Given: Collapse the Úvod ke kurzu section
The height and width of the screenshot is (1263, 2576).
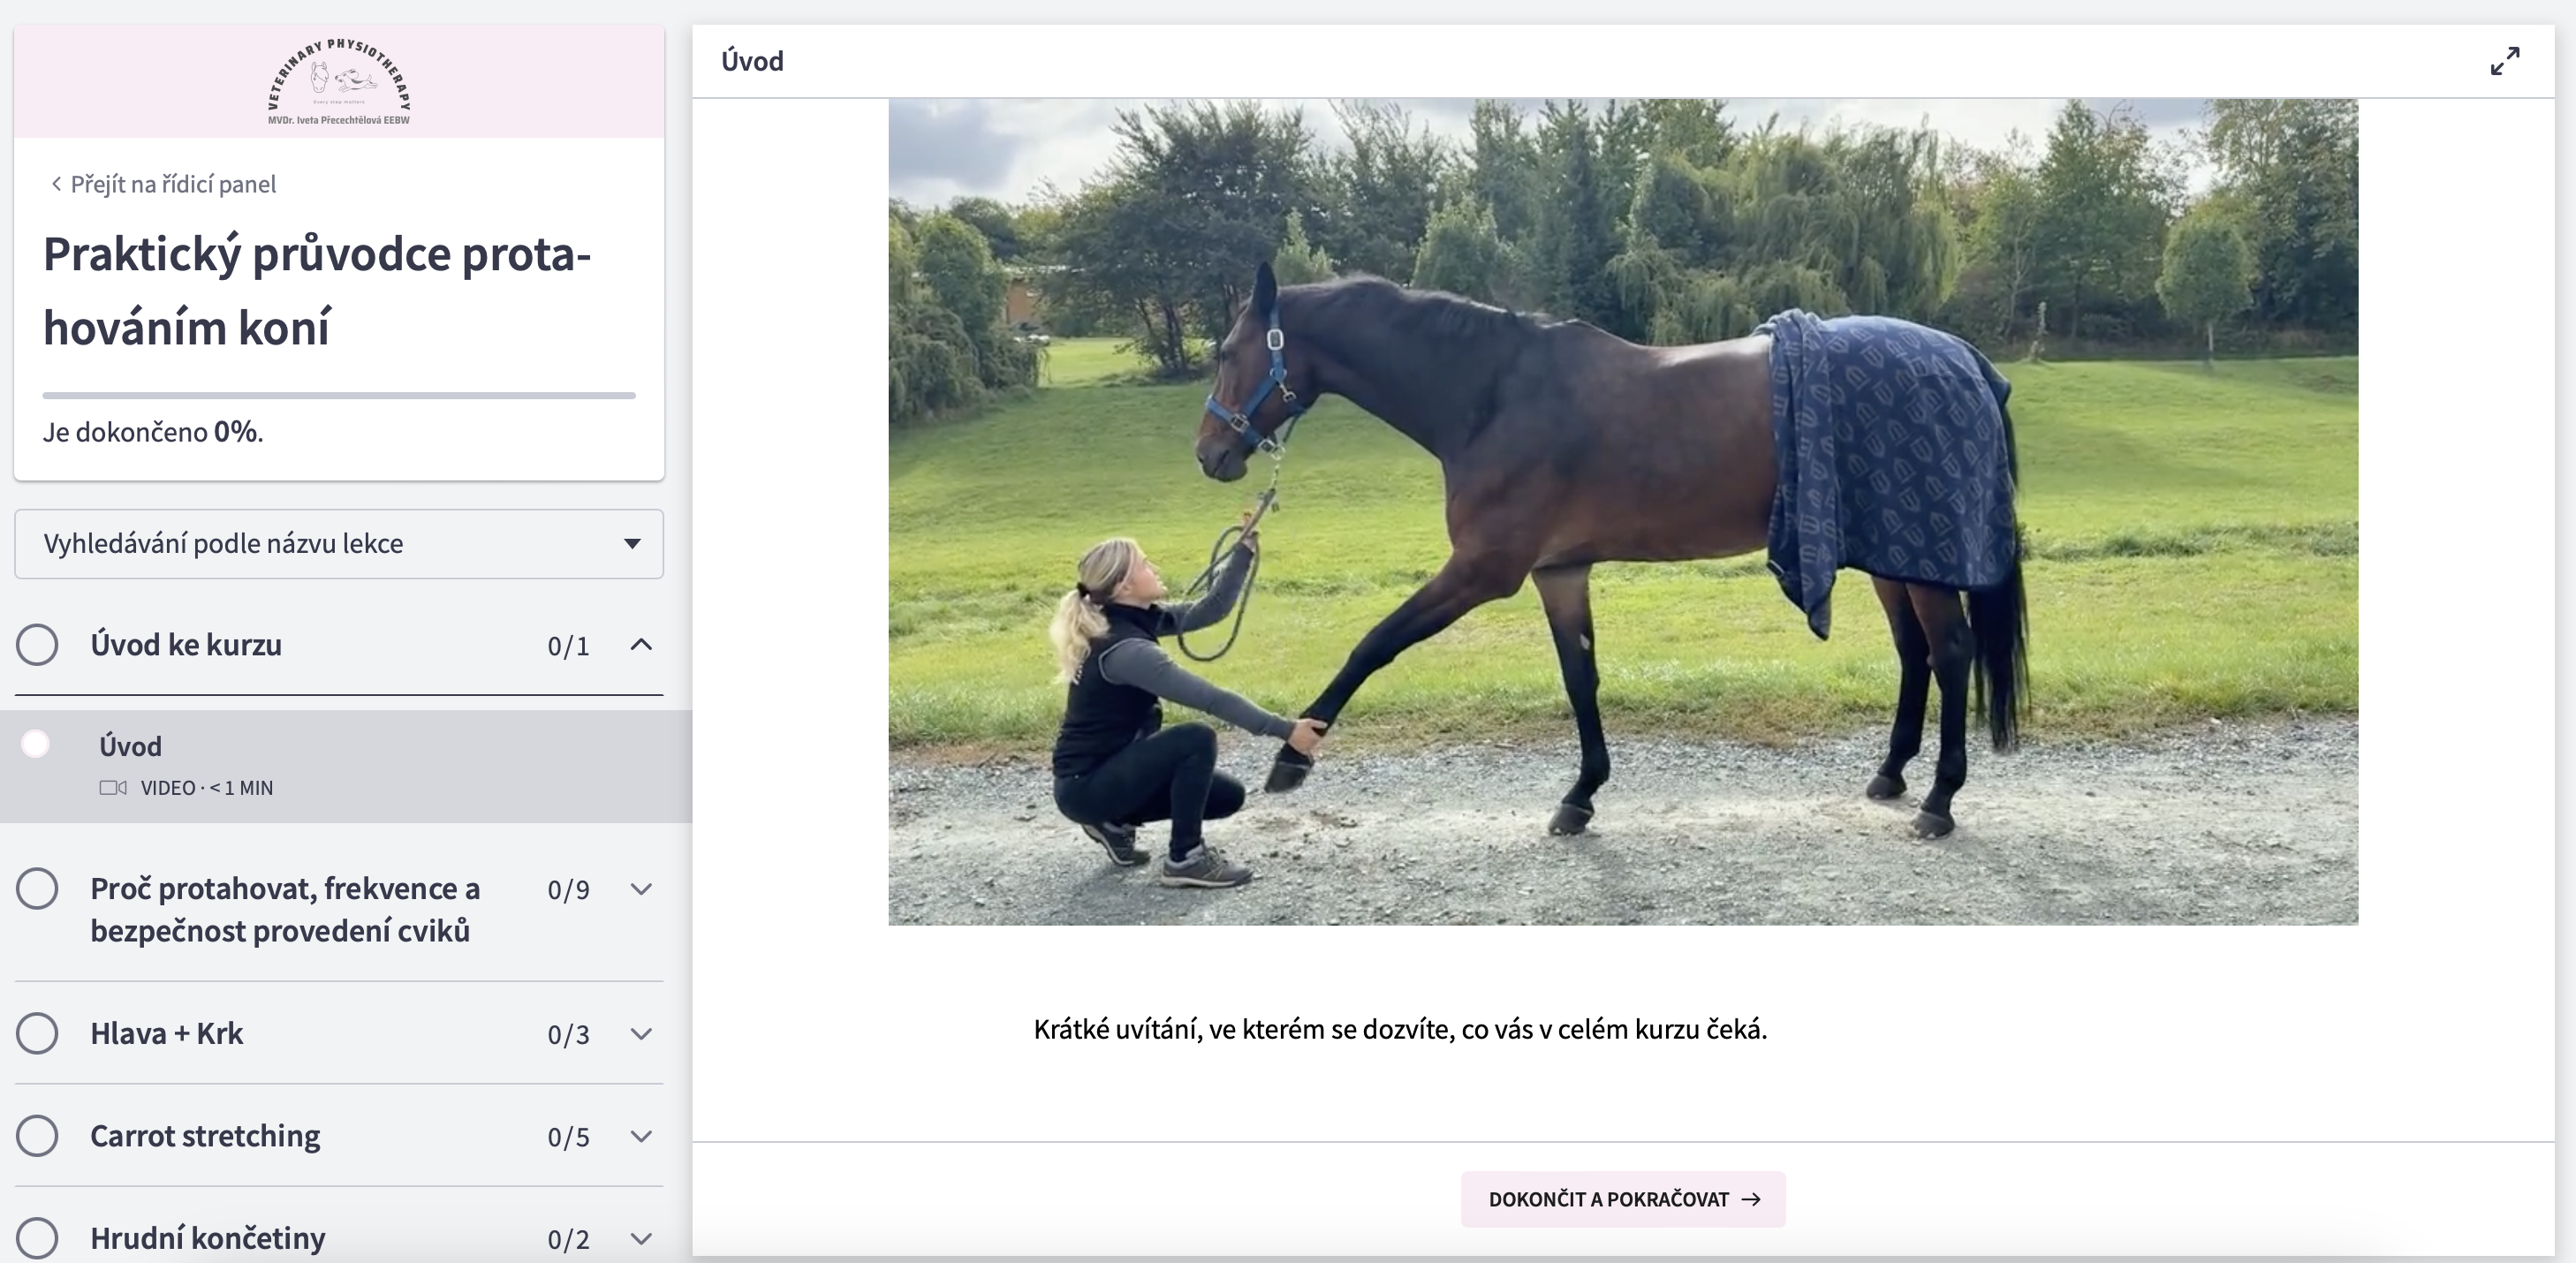Looking at the screenshot, I should (641, 645).
